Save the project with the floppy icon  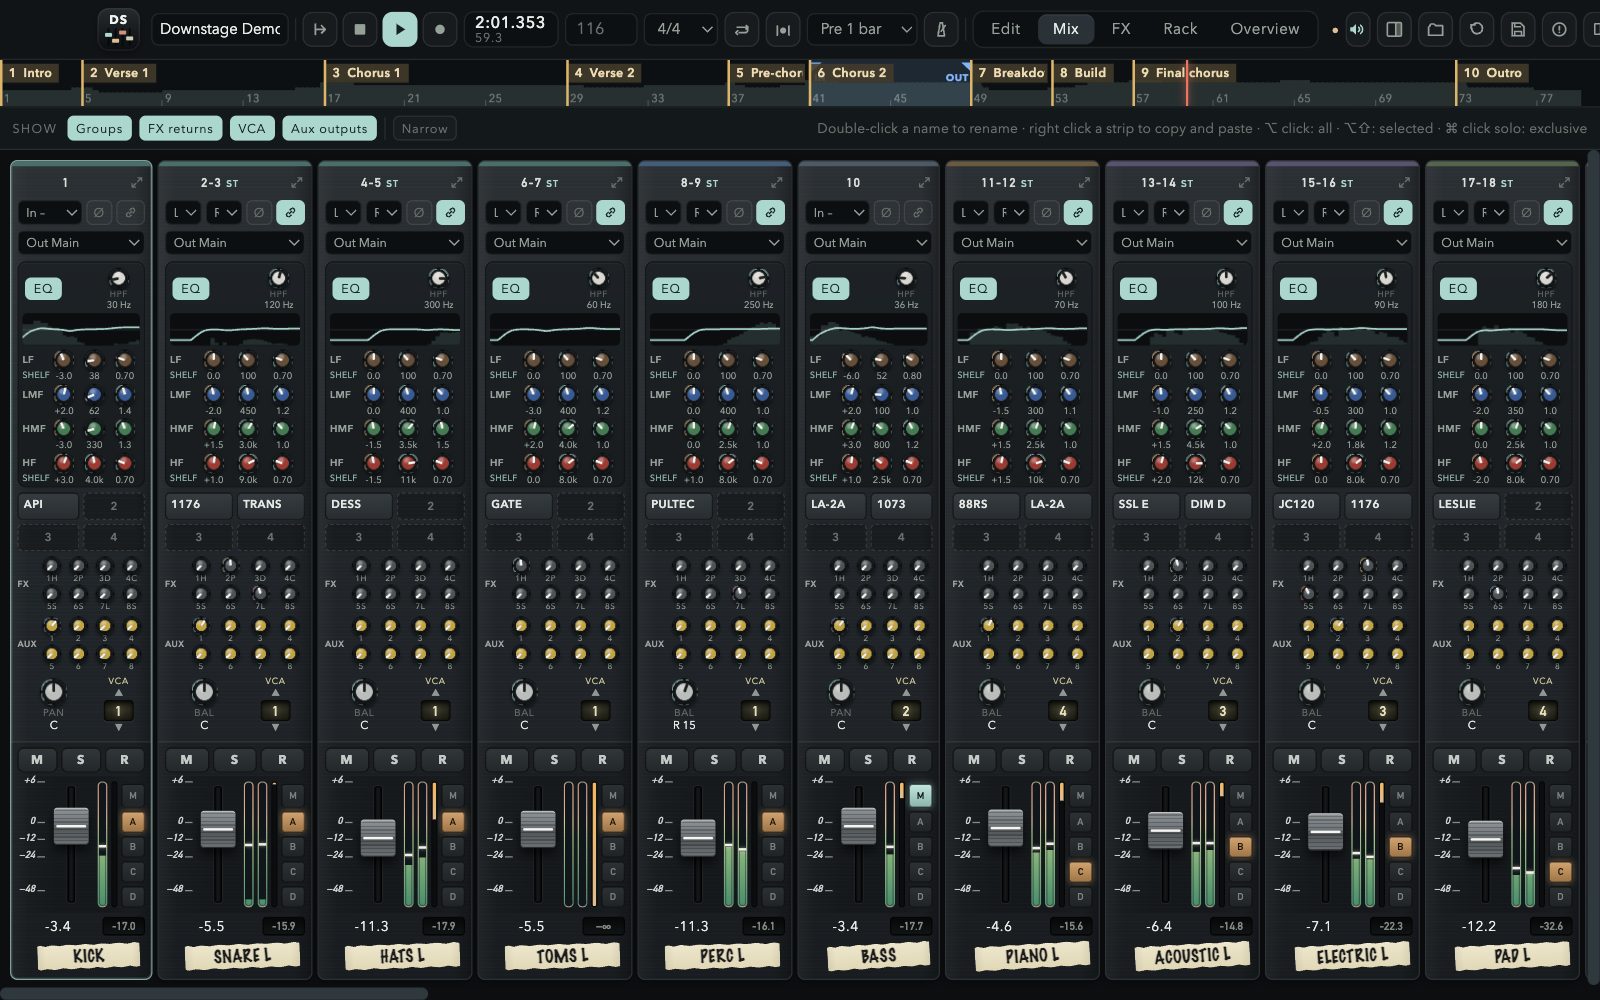pyautogui.click(x=1517, y=29)
